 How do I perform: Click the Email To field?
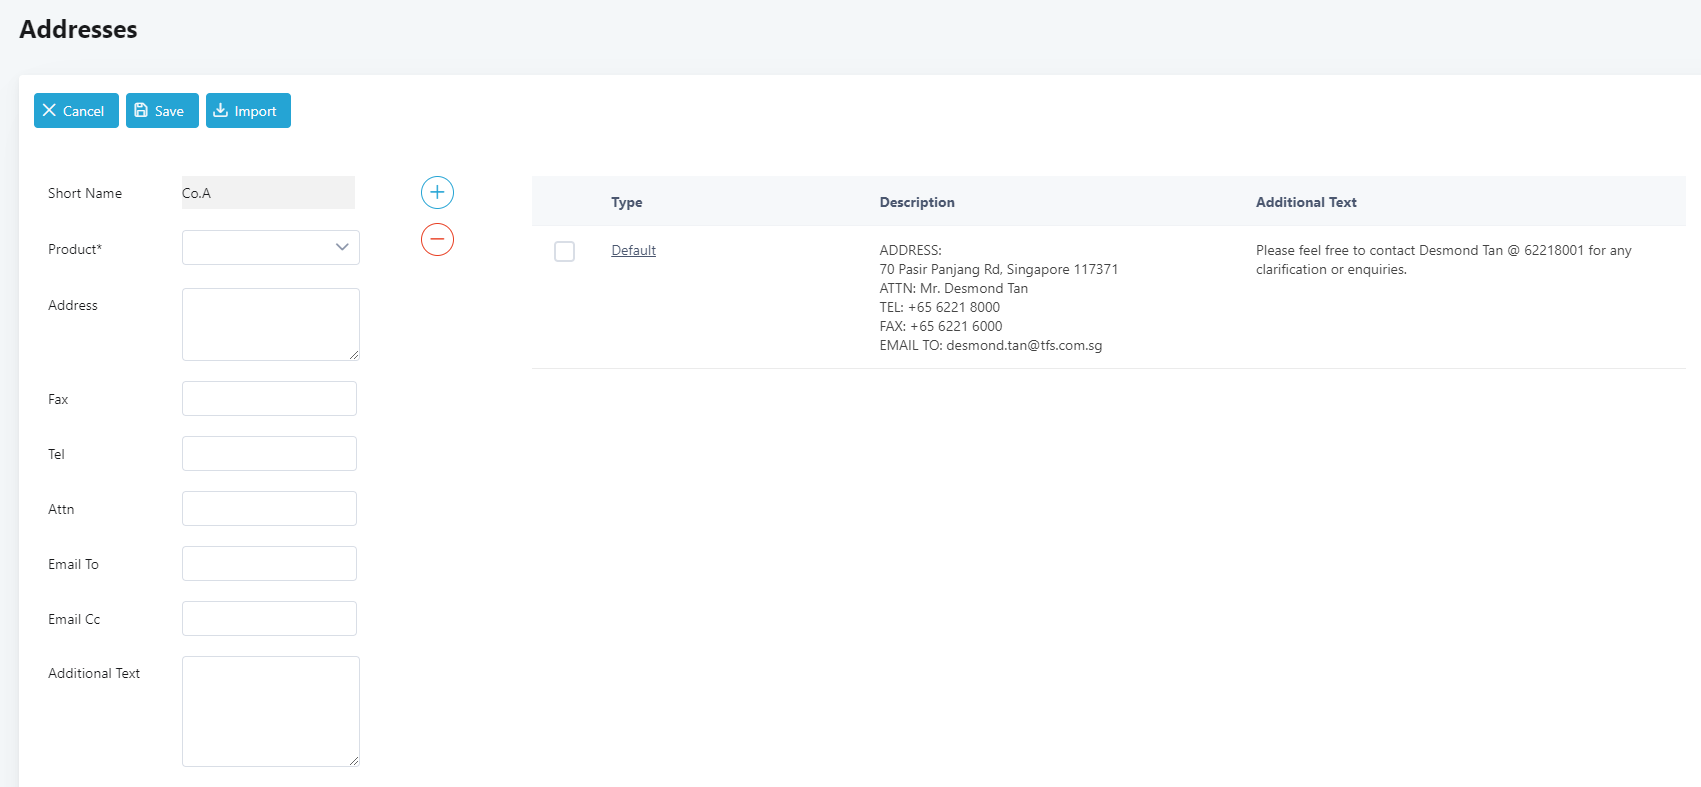(269, 563)
